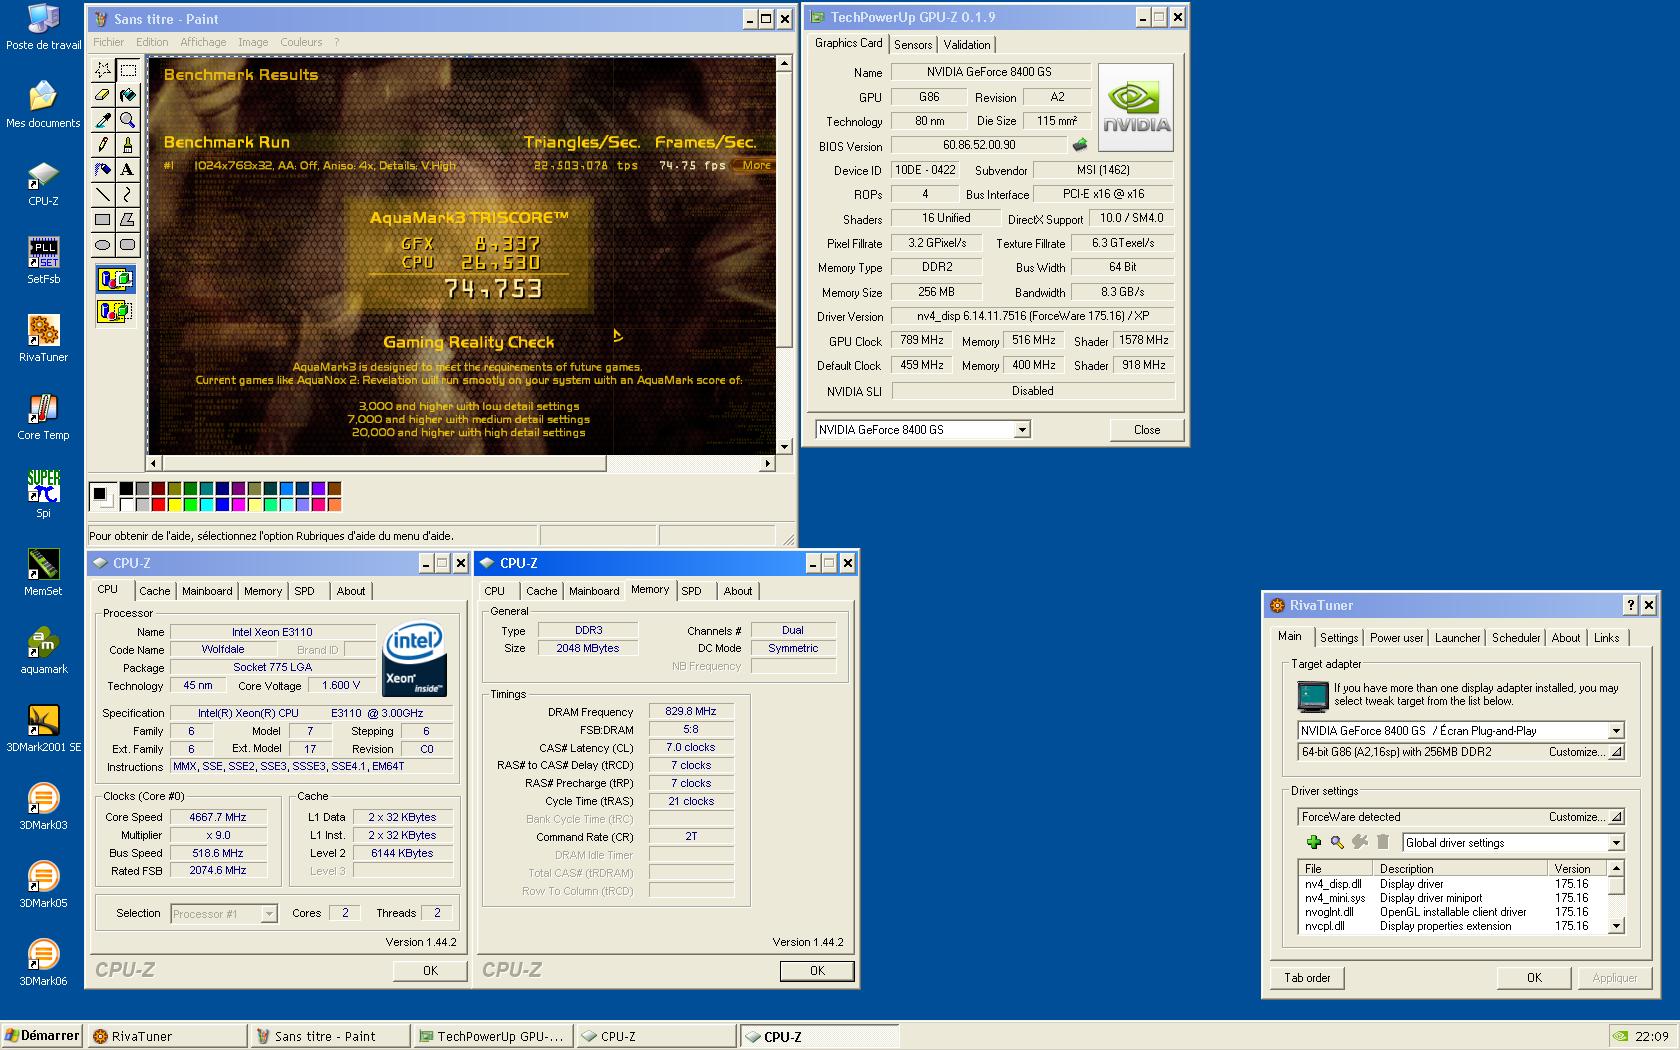Viewport: 1680px width, 1050px height.
Task: Click Close button in GPU-Z
Action: [x=1147, y=430]
